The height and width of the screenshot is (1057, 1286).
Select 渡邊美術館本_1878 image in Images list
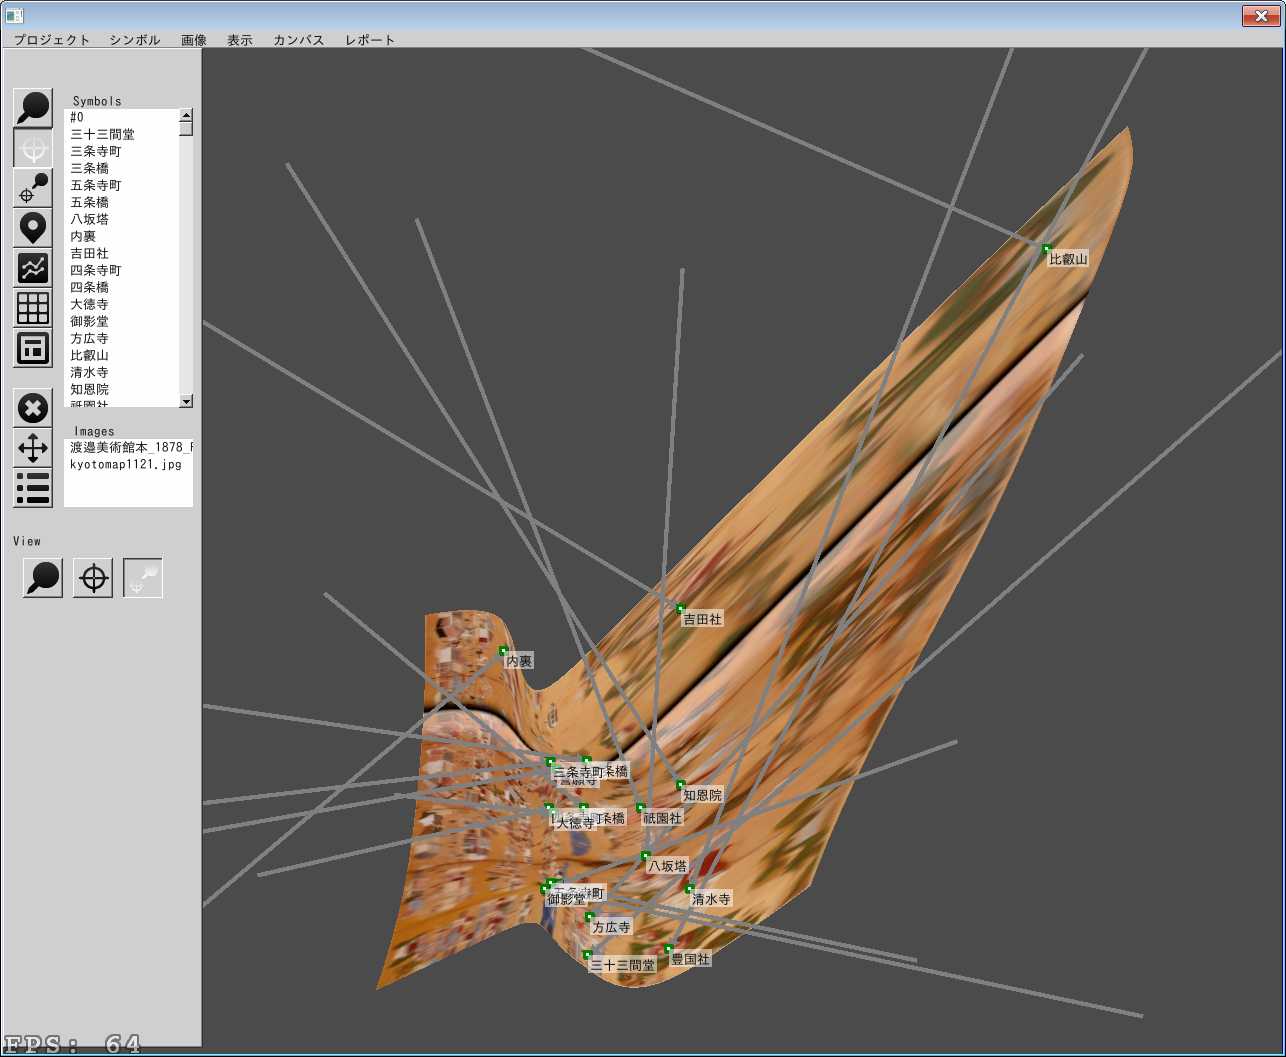tap(128, 447)
